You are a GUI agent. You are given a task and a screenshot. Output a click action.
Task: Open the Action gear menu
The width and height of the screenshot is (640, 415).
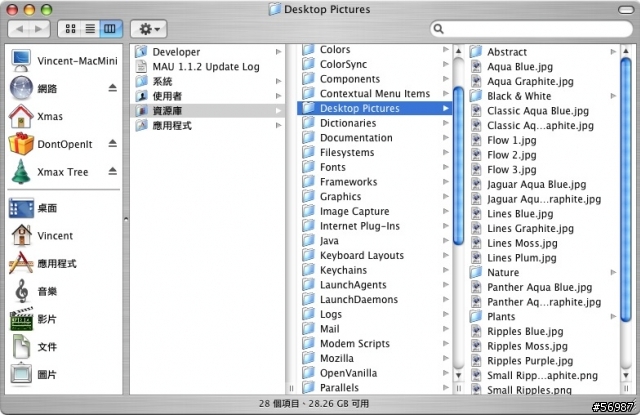tap(149, 29)
